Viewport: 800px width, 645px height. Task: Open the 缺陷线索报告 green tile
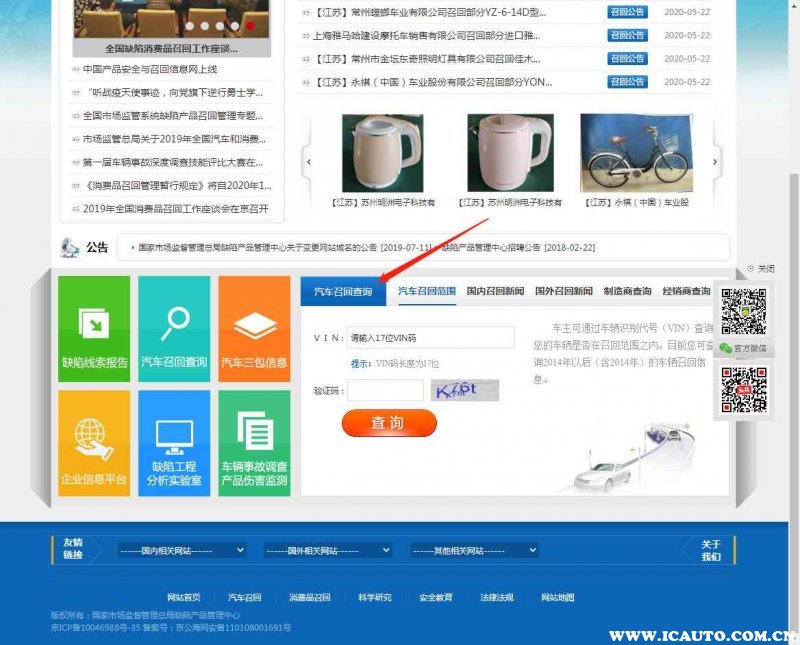click(x=94, y=330)
